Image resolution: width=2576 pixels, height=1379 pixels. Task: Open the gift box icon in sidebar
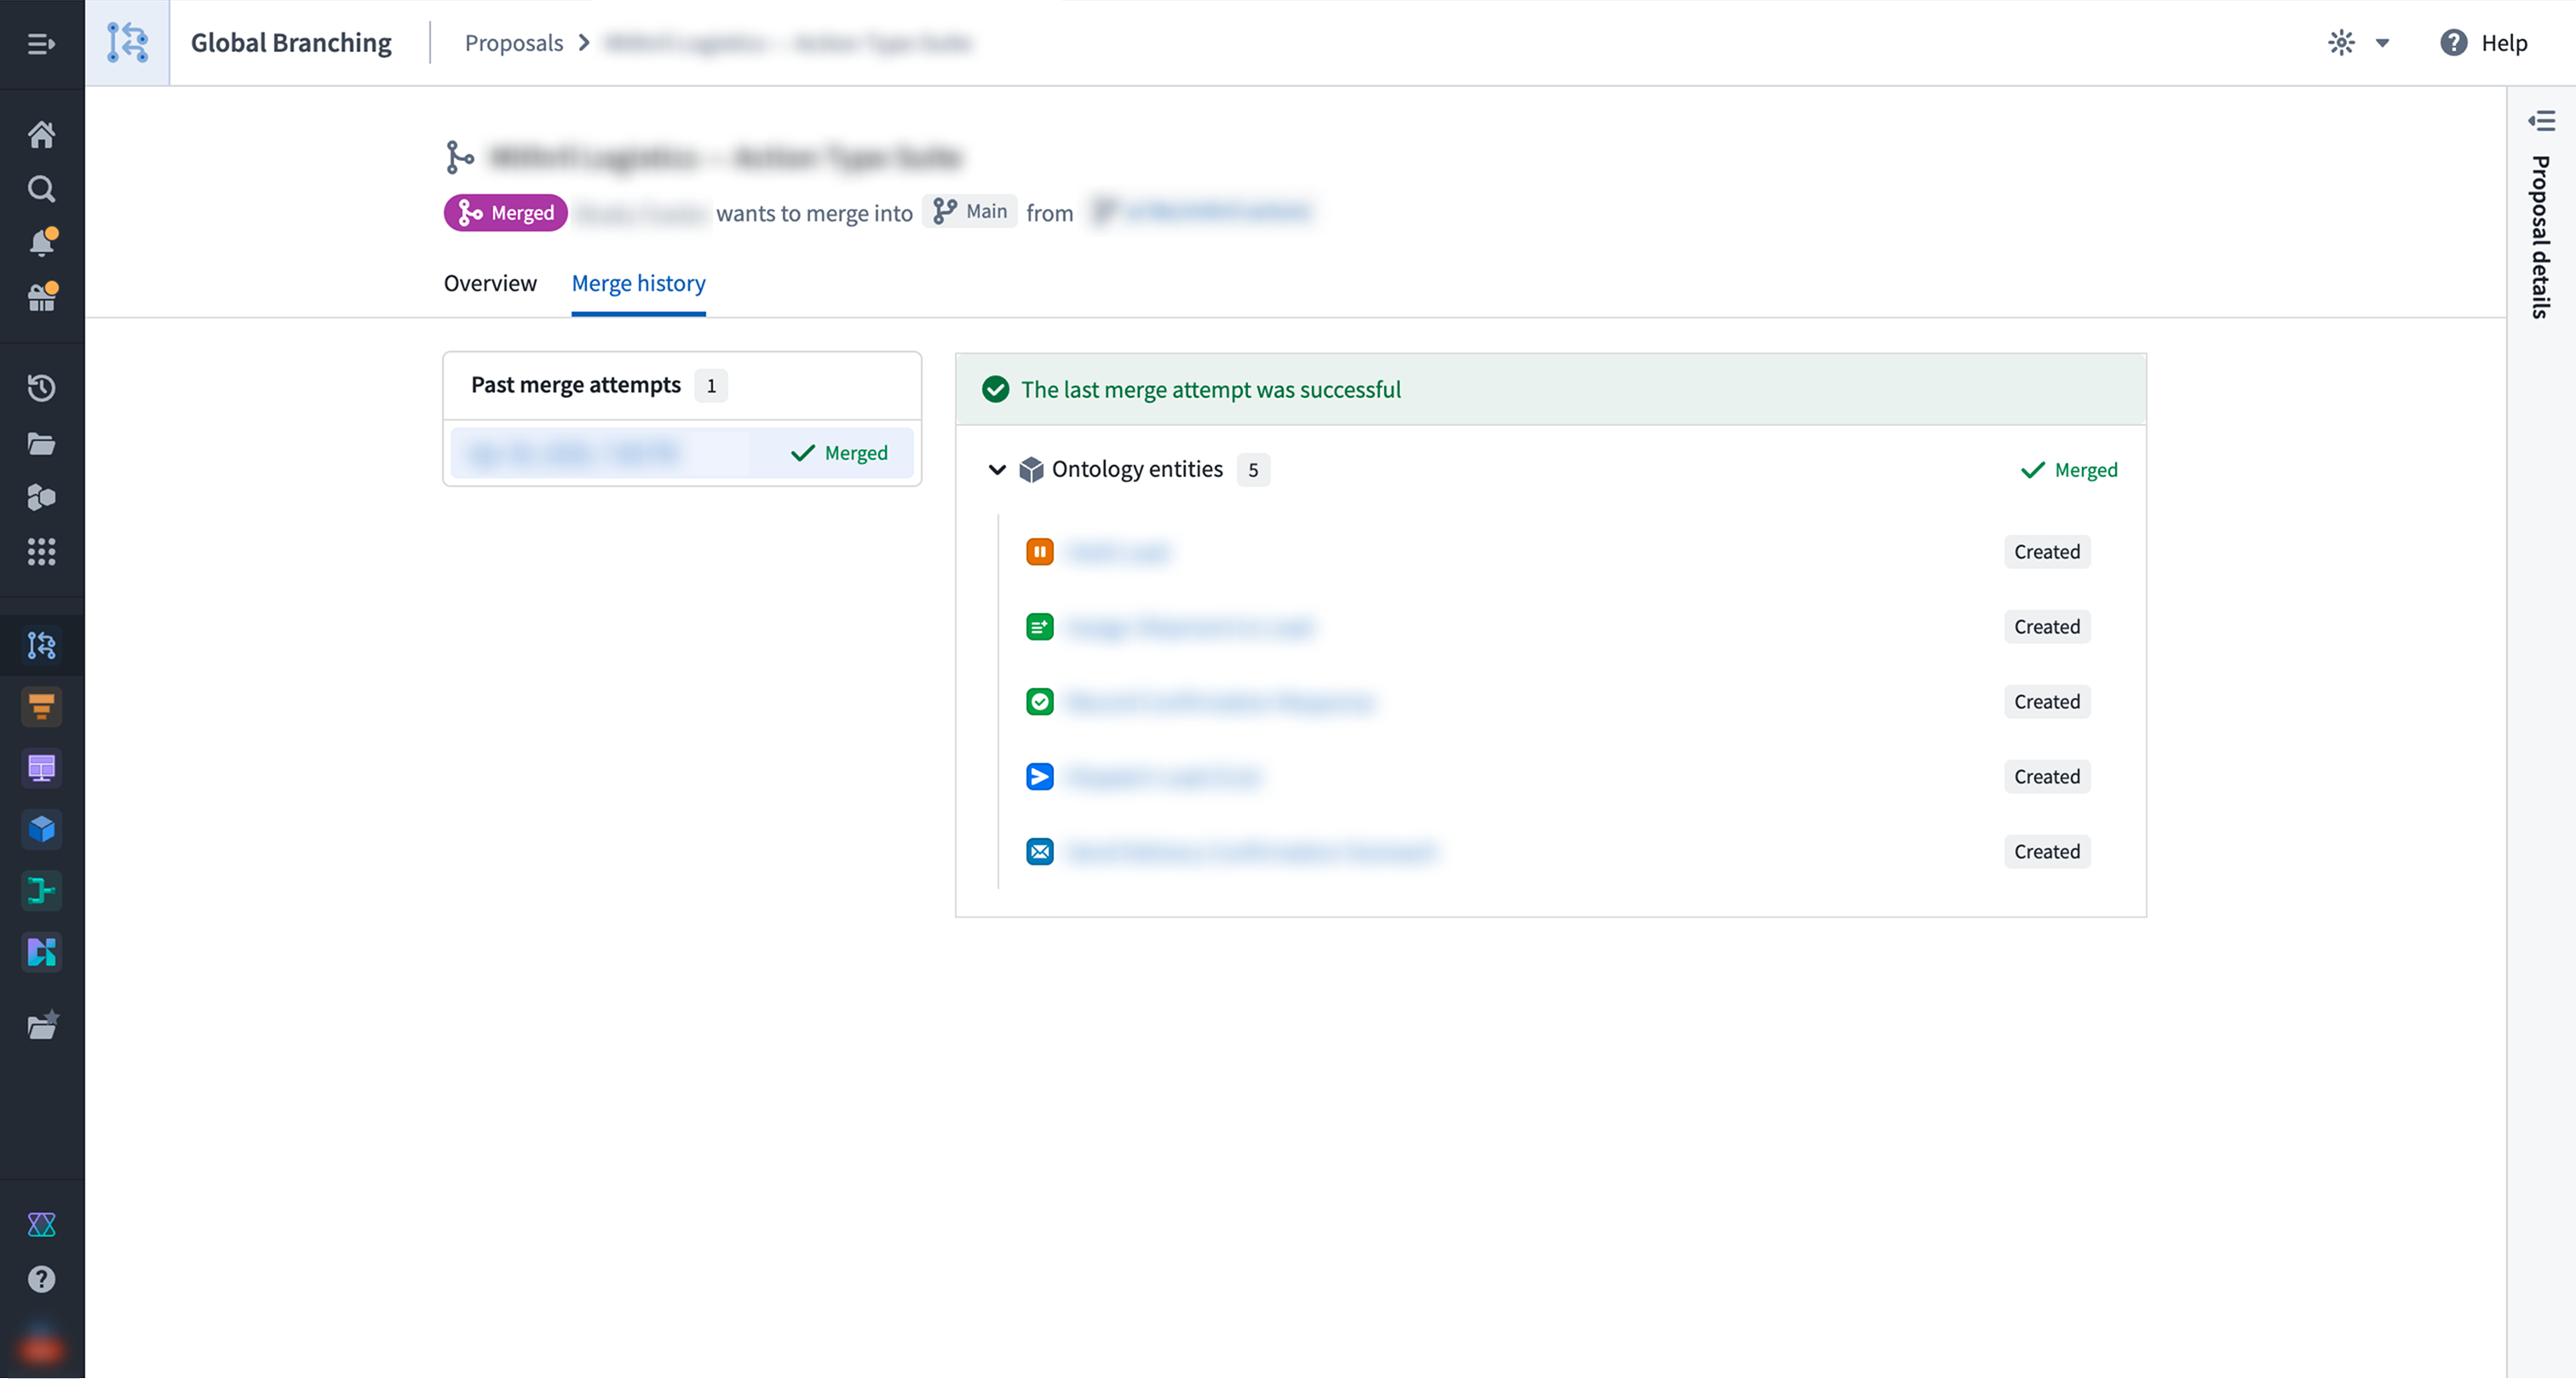click(x=41, y=297)
